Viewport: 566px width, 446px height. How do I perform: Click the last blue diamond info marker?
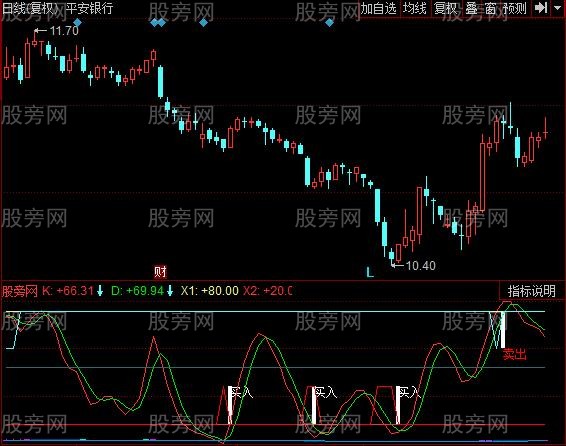point(329,23)
